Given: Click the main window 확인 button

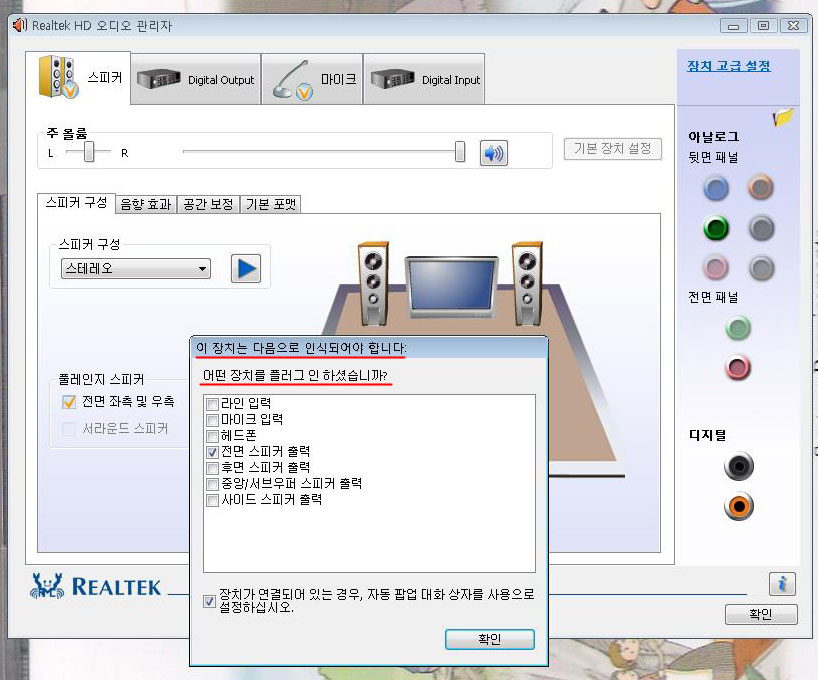Looking at the screenshot, I should 761,614.
